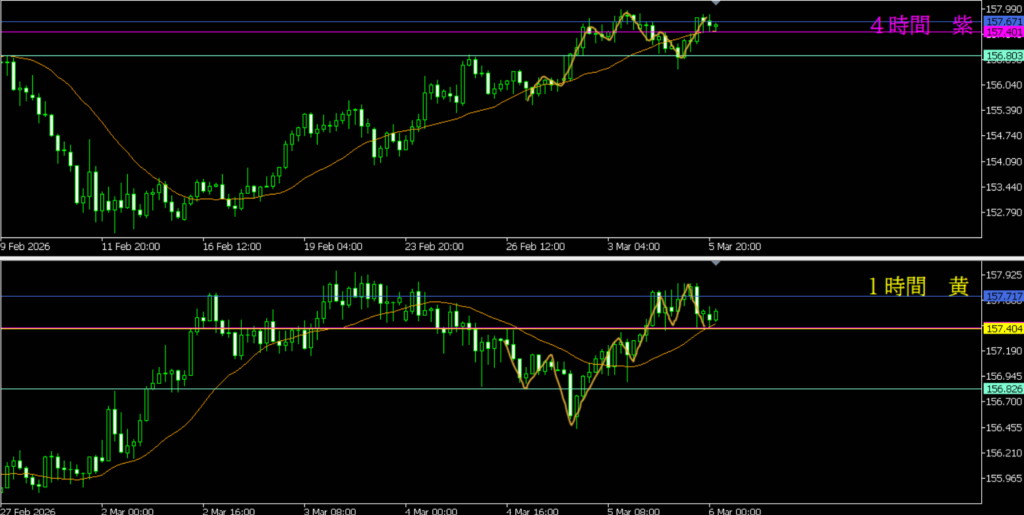Image resolution: width=1024 pixels, height=515 pixels.
Task: Click the '3 Mar 04:00' time axis label
Action: tap(631, 245)
